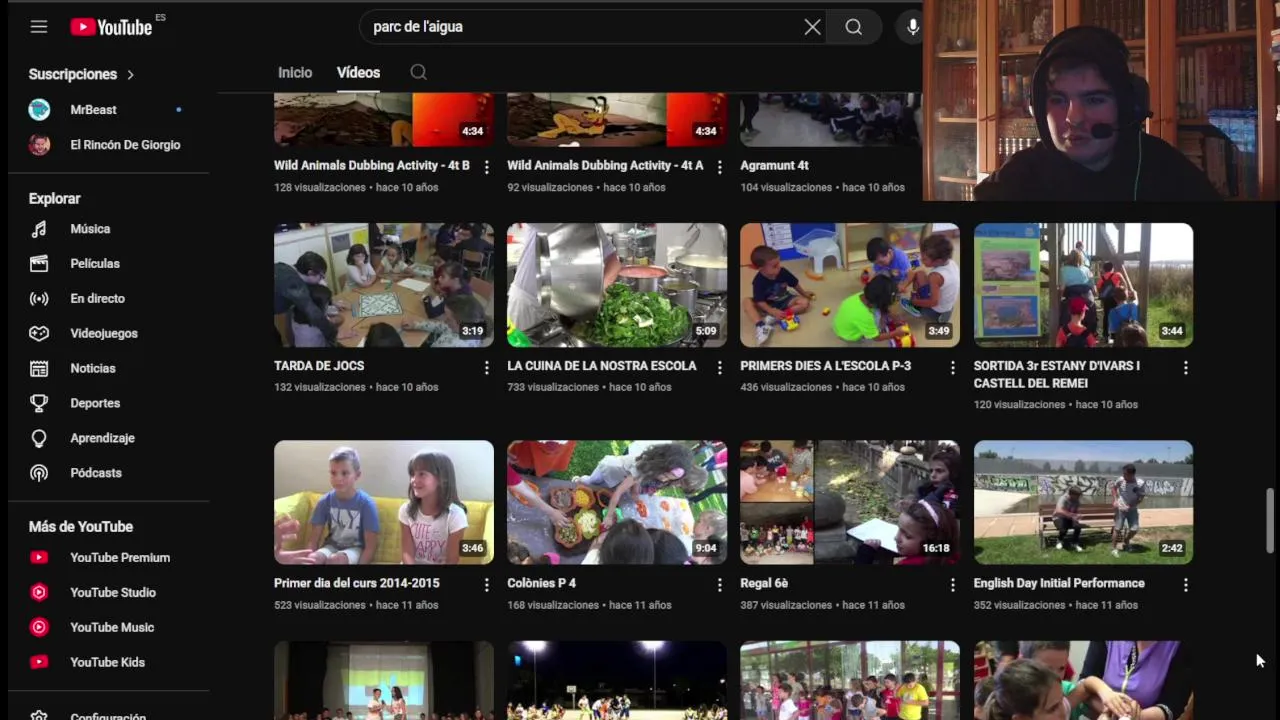Viewport: 1280px width, 720px height.
Task: Search within channel using tab magnifier
Action: (418, 72)
